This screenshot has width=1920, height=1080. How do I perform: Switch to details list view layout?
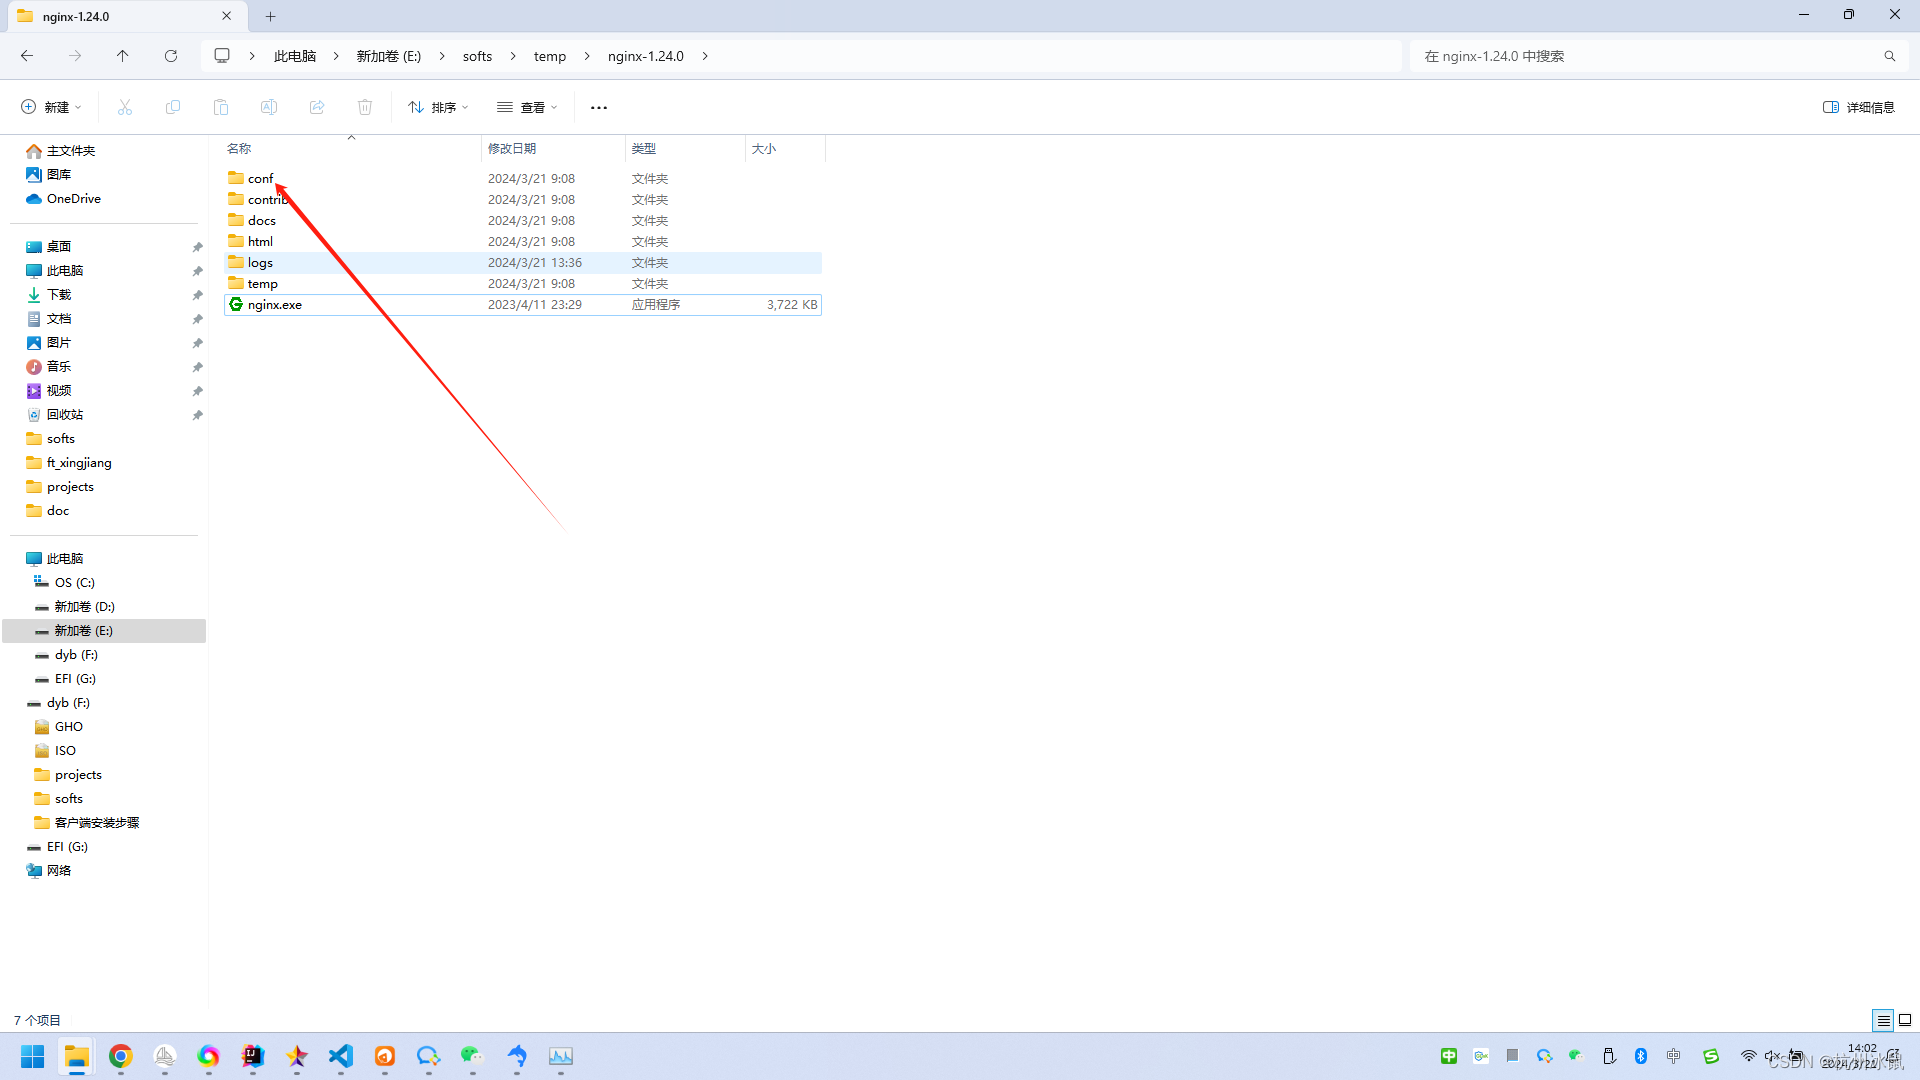pos(1883,1020)
